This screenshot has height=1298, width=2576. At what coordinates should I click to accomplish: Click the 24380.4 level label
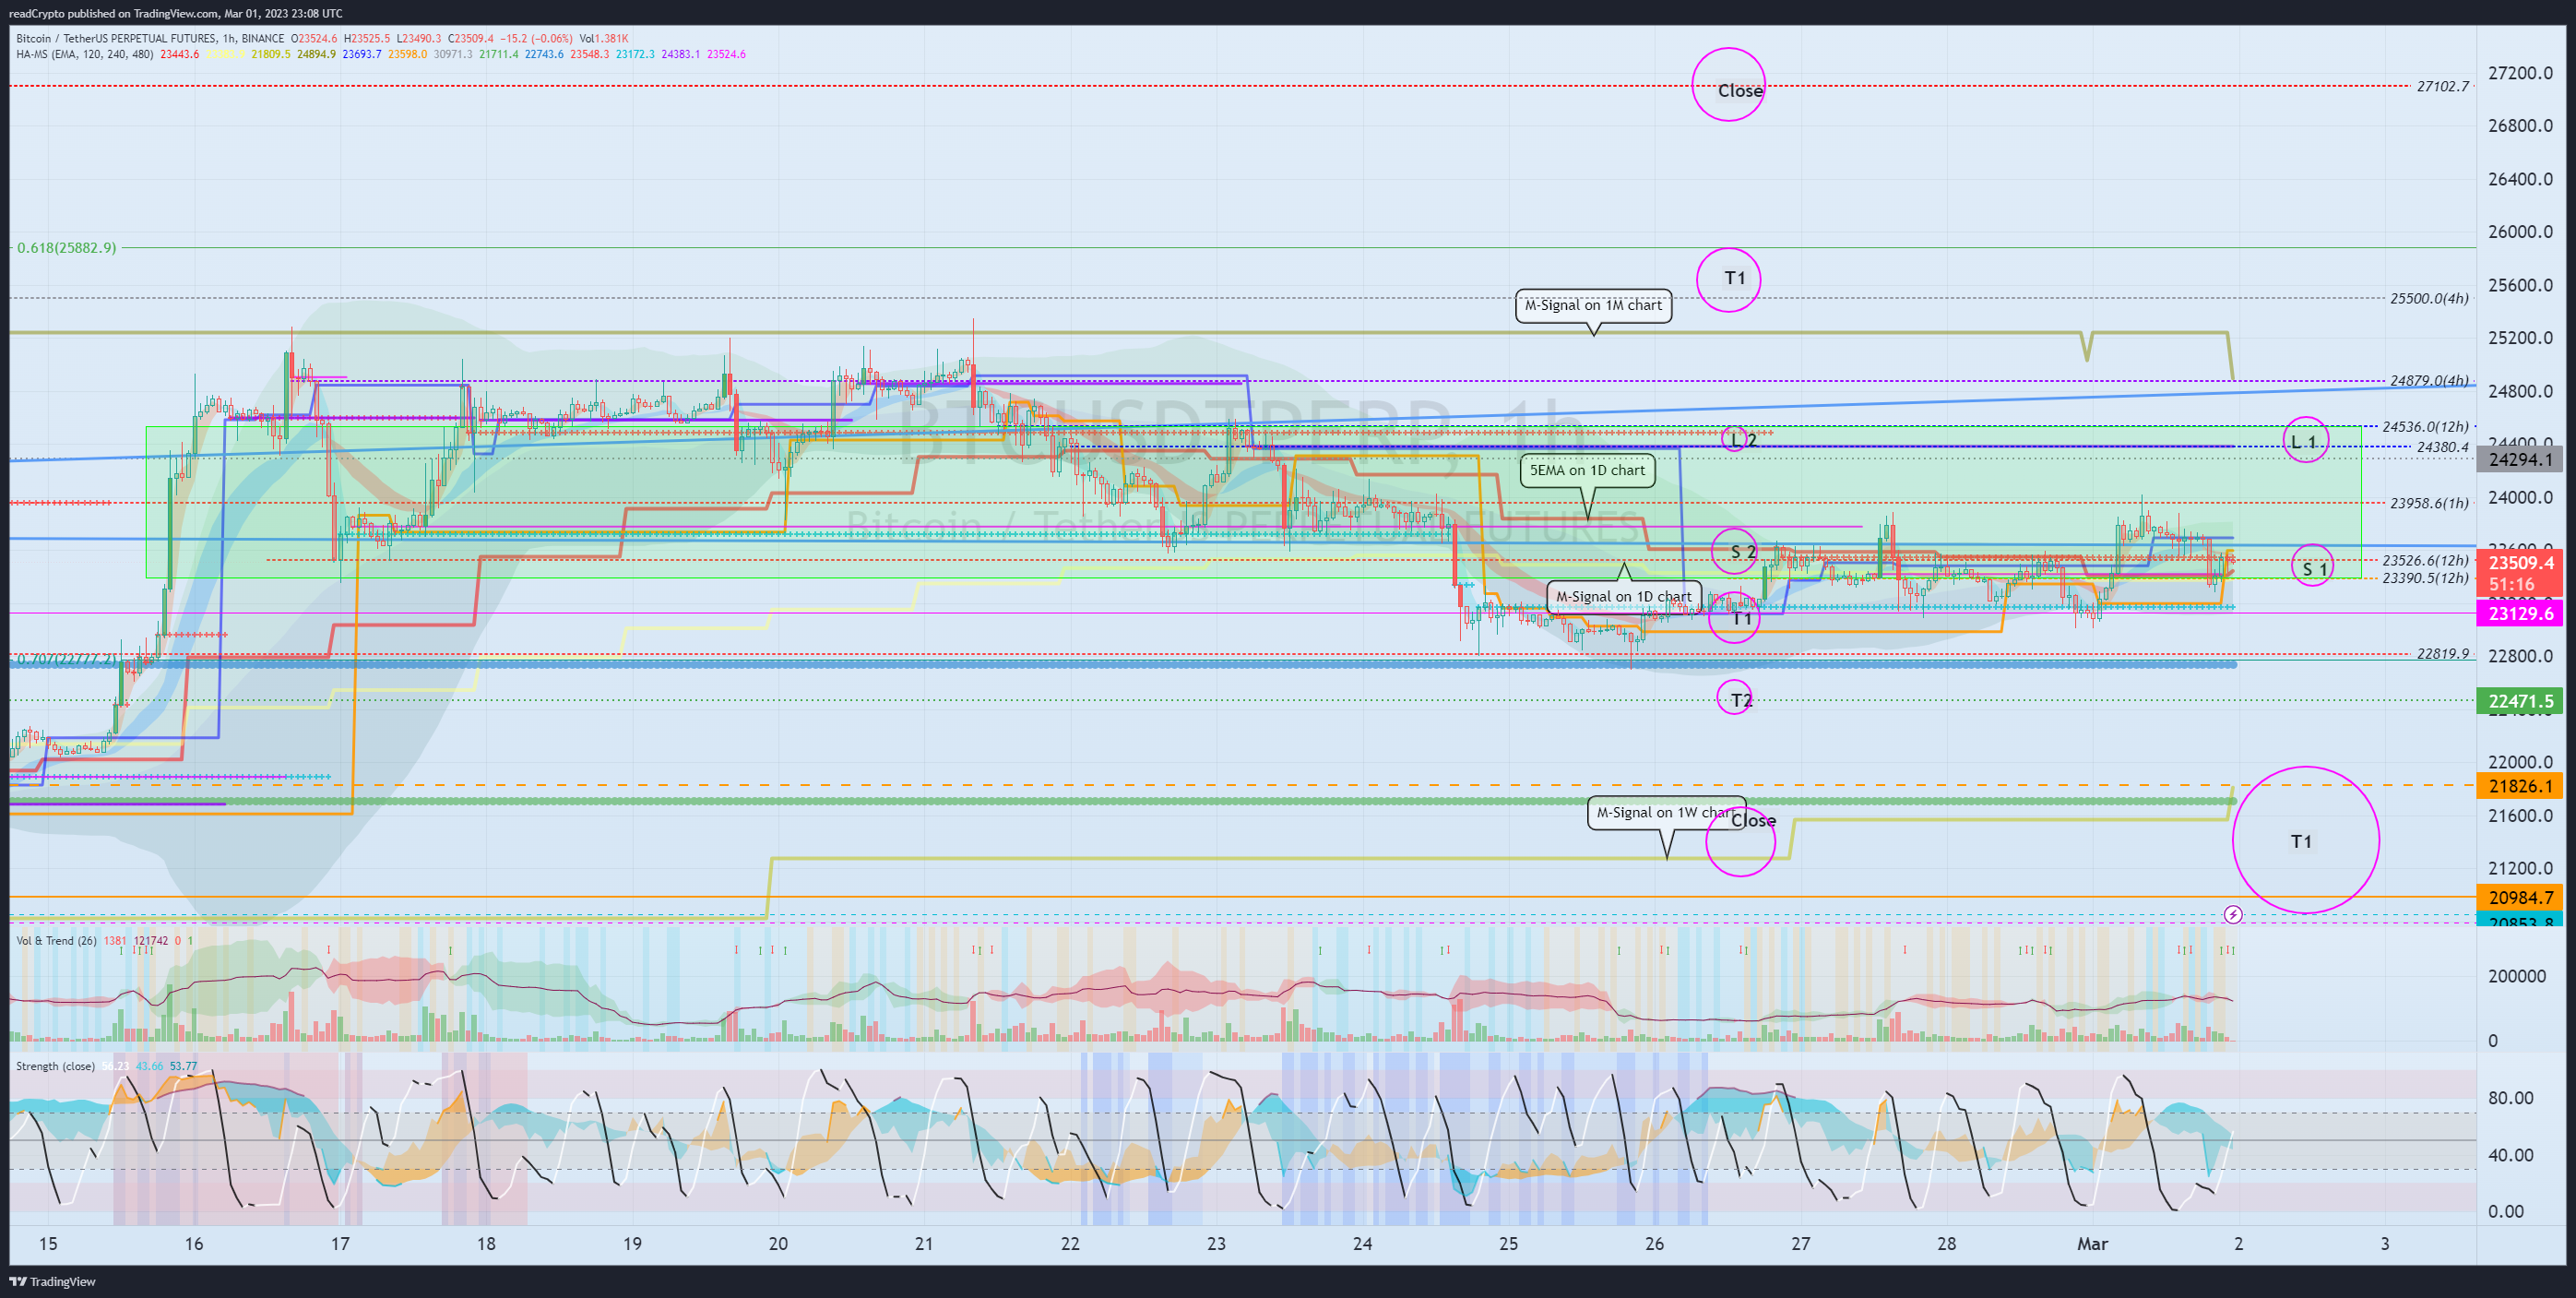(x=2442, y=447)
